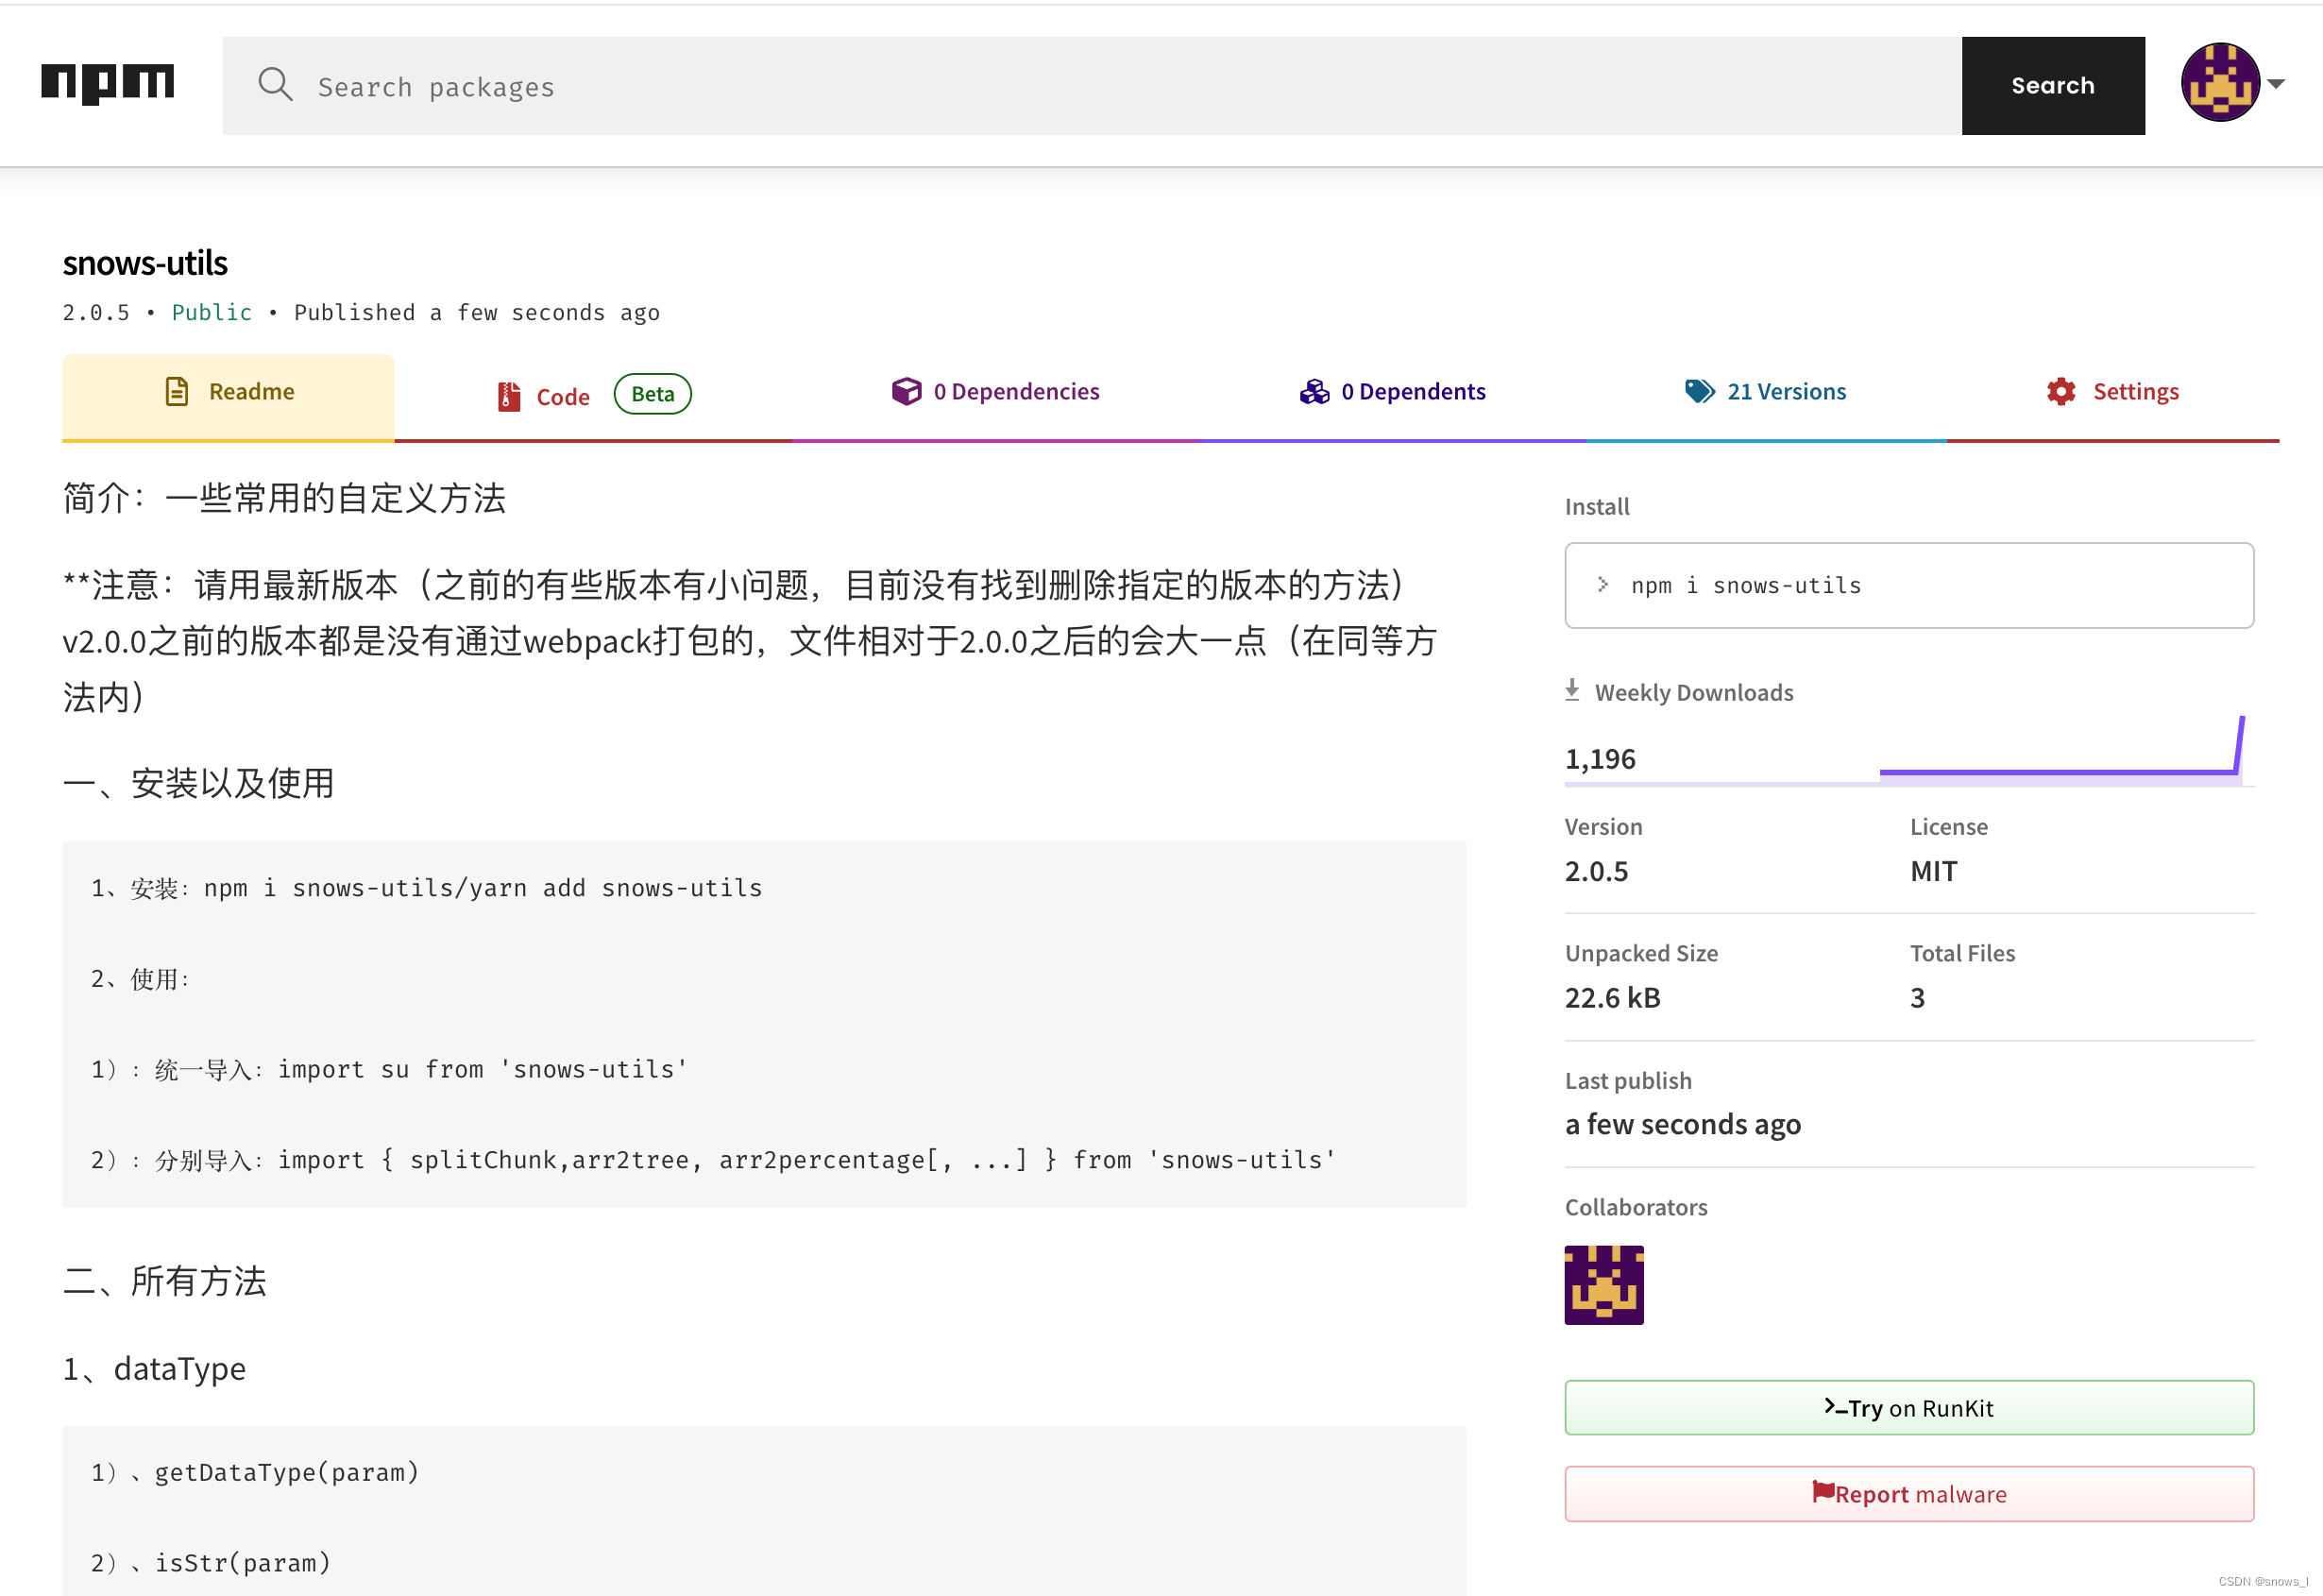Screen dimensions: 2323x1596
Task: Click the collaborator avatar thumbnail
Action: (x=1603, y=1284)
